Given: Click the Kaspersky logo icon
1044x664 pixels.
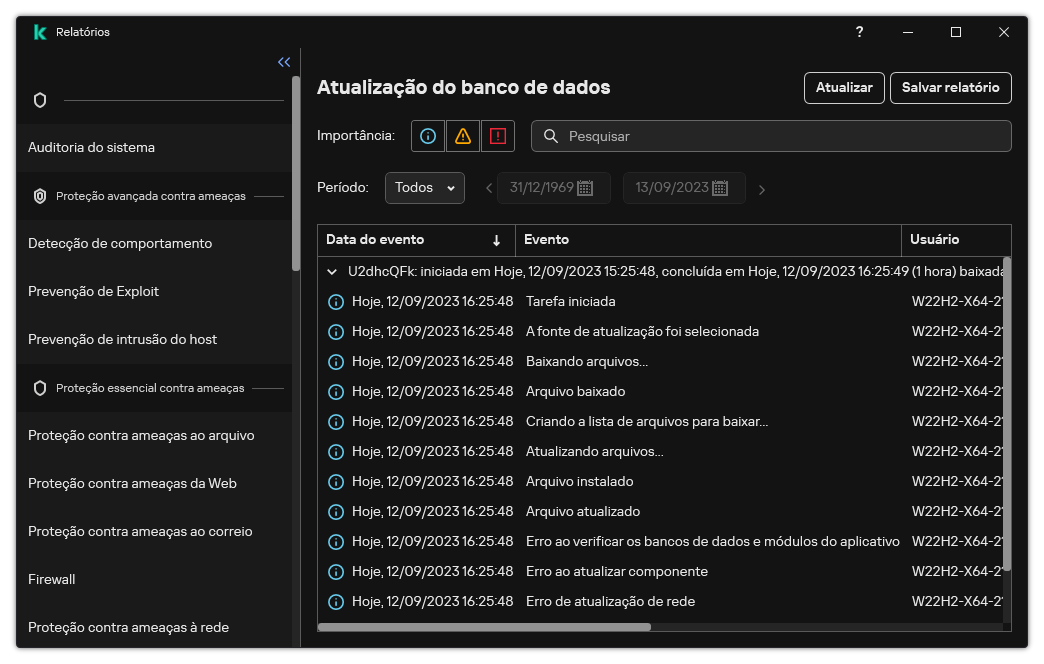Looking at the screenshot, I should coord(41,31).
